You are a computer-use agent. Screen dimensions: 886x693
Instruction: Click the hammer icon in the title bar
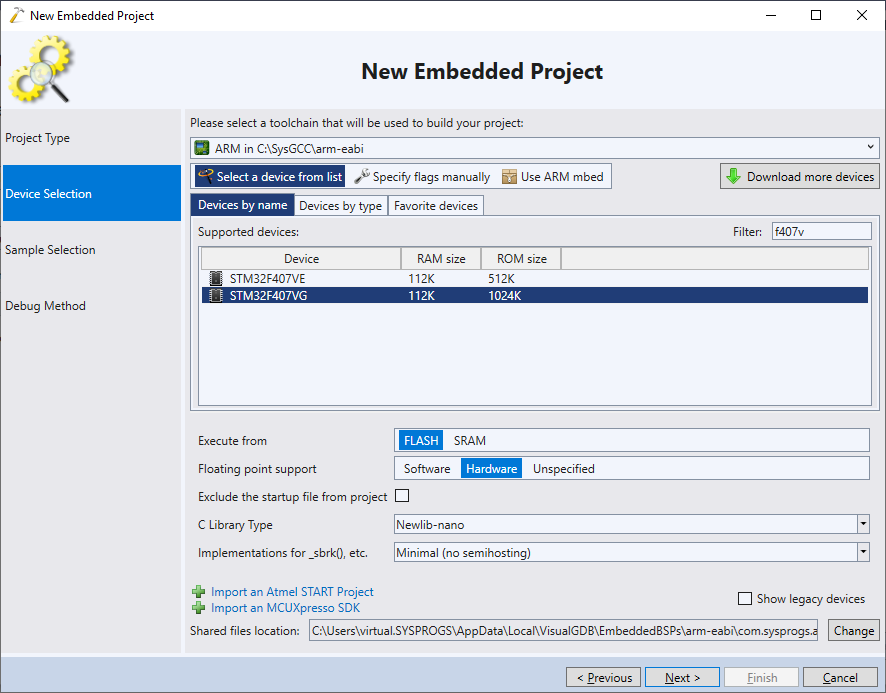tap(17, 15)
